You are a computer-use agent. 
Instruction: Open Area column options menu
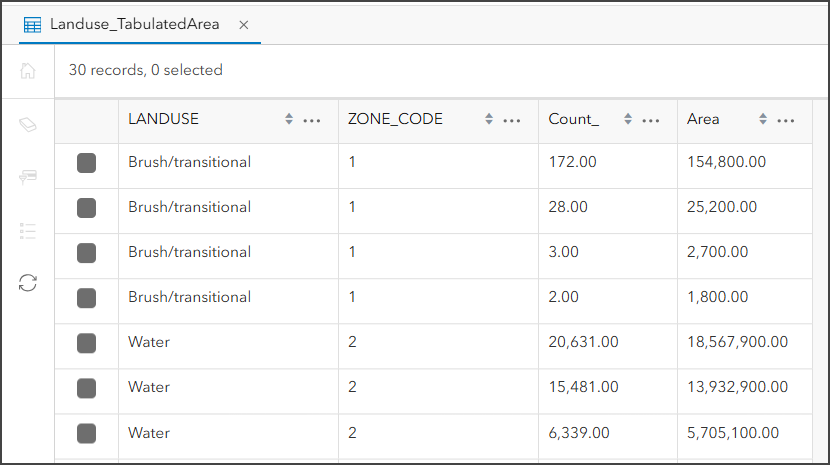(x=786, y=120)
